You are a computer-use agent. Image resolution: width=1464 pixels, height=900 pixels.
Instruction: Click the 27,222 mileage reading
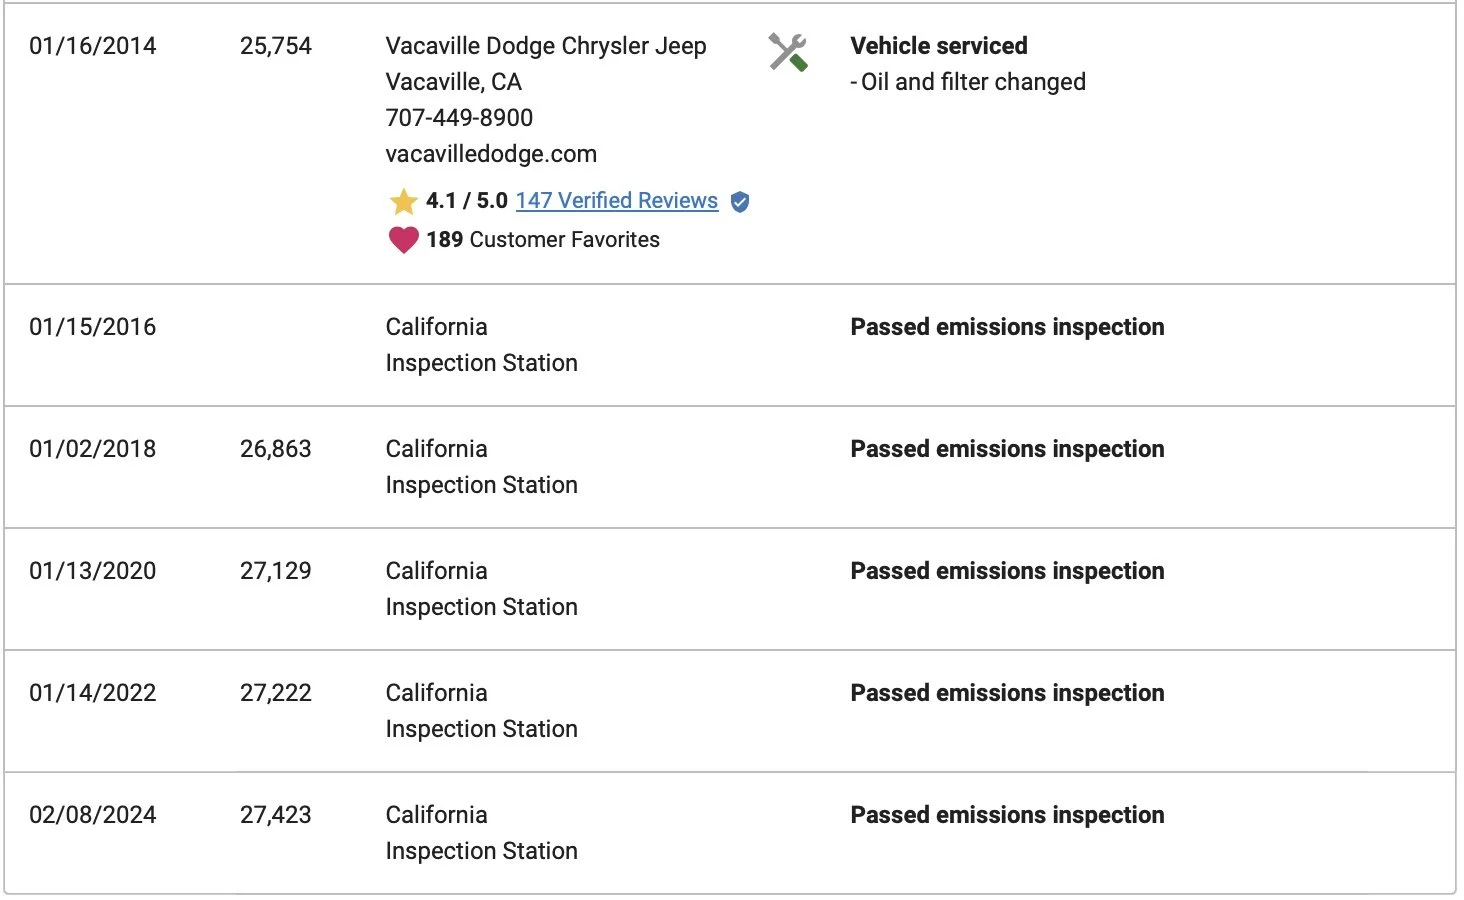[x=276, y=693]
